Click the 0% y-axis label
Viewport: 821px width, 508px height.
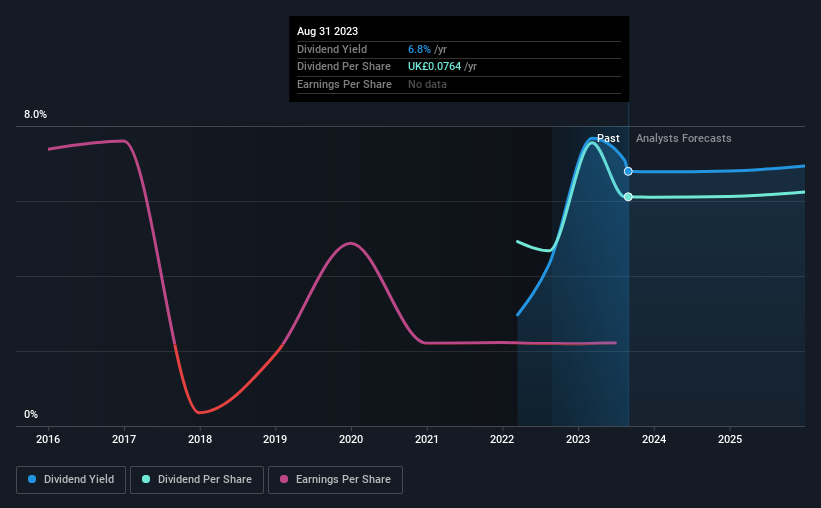click(x=31, y=414)
